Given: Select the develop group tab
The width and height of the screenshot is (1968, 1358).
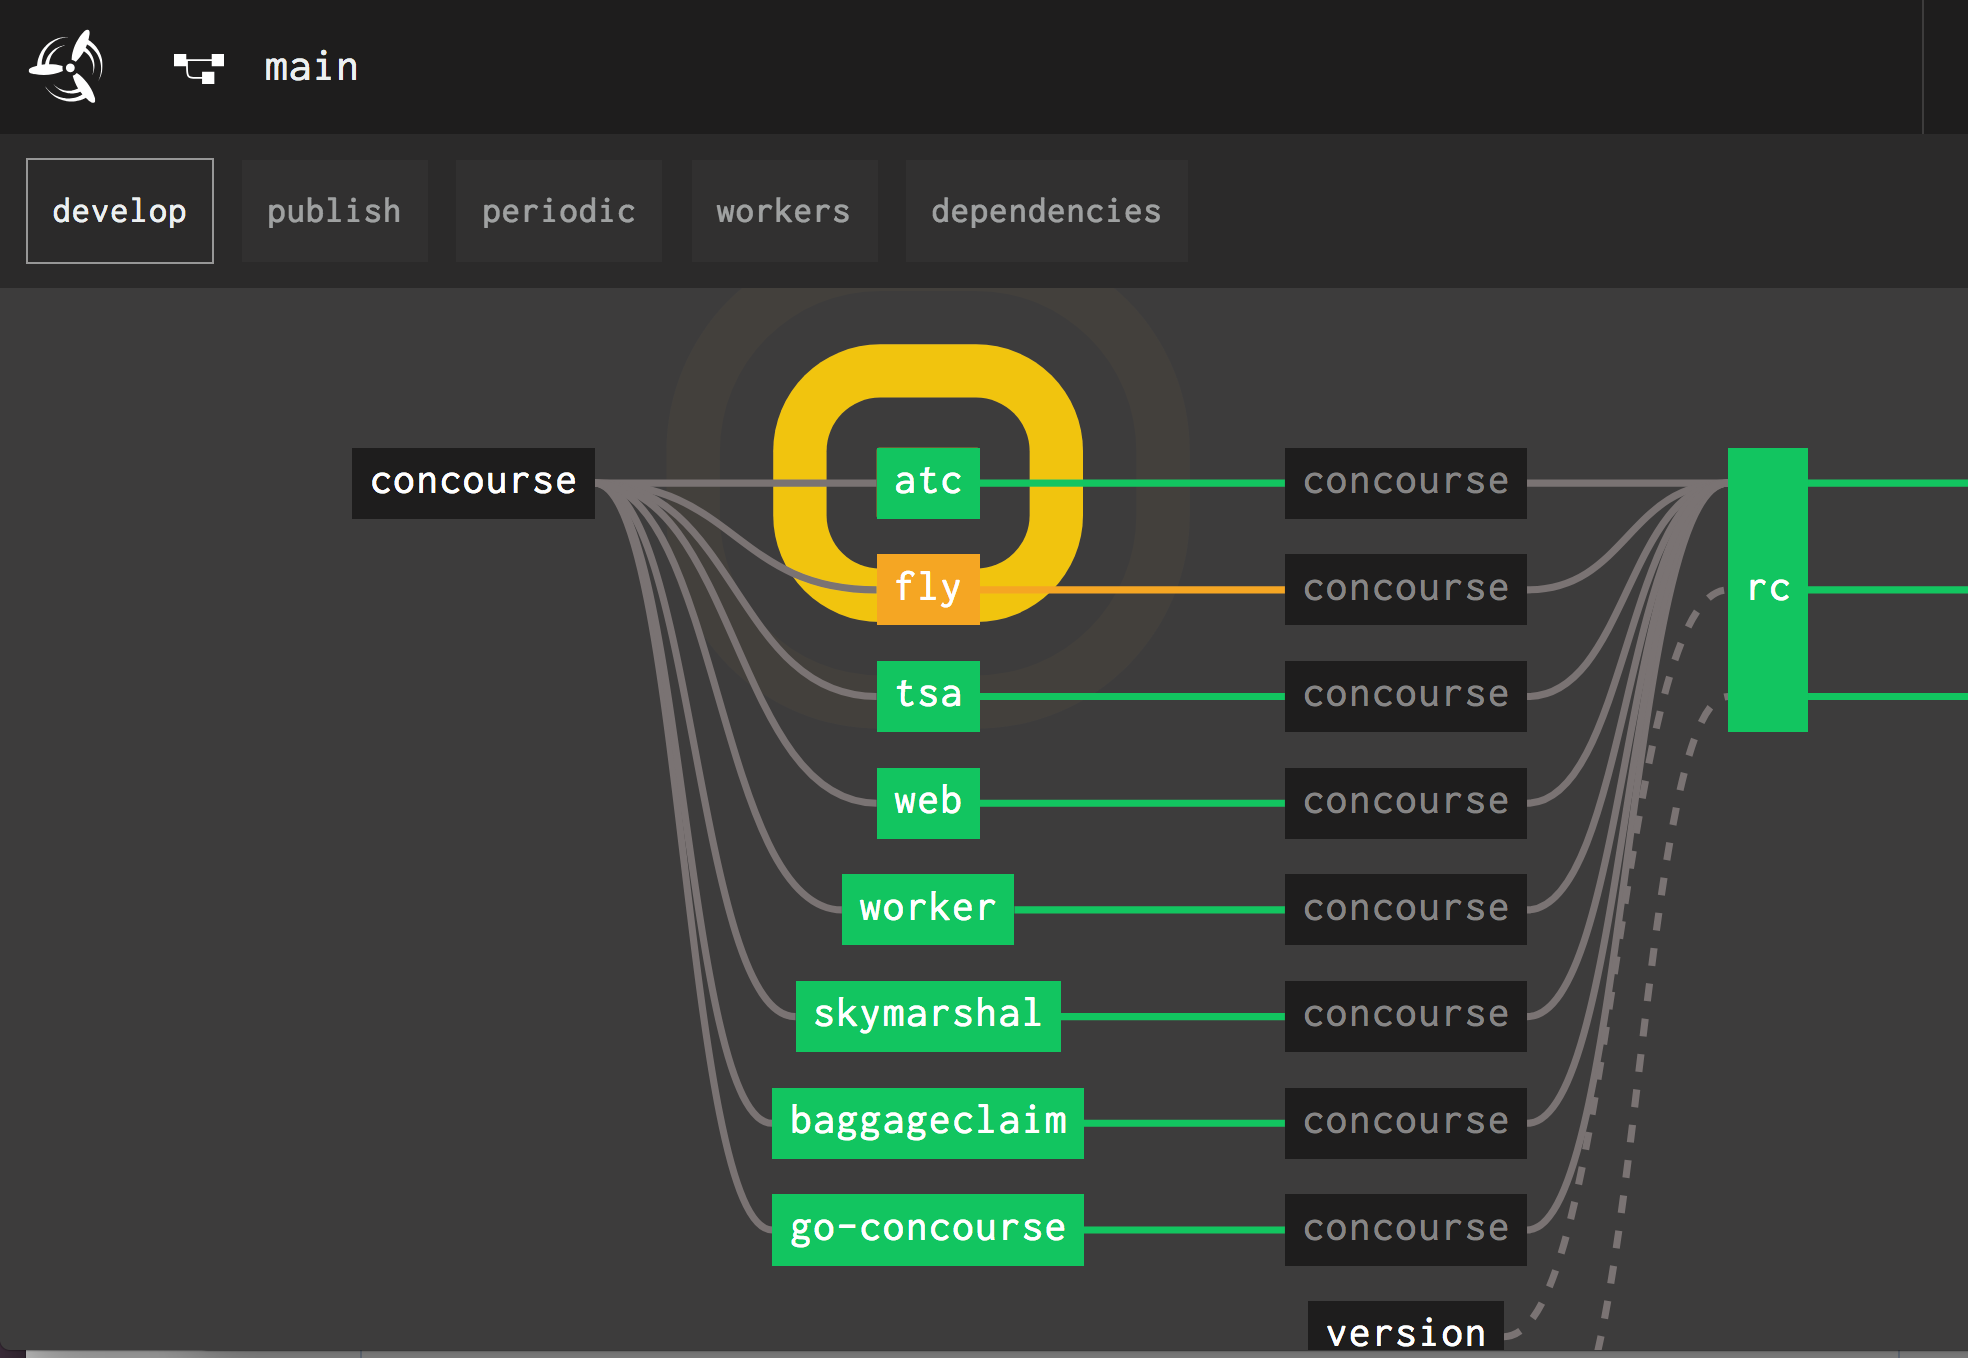Looking at the screenshot, I should (120, 211).
